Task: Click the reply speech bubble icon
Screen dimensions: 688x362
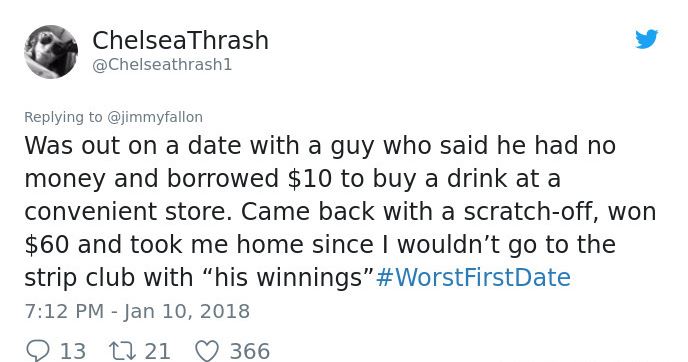Action: pos(38,352)
